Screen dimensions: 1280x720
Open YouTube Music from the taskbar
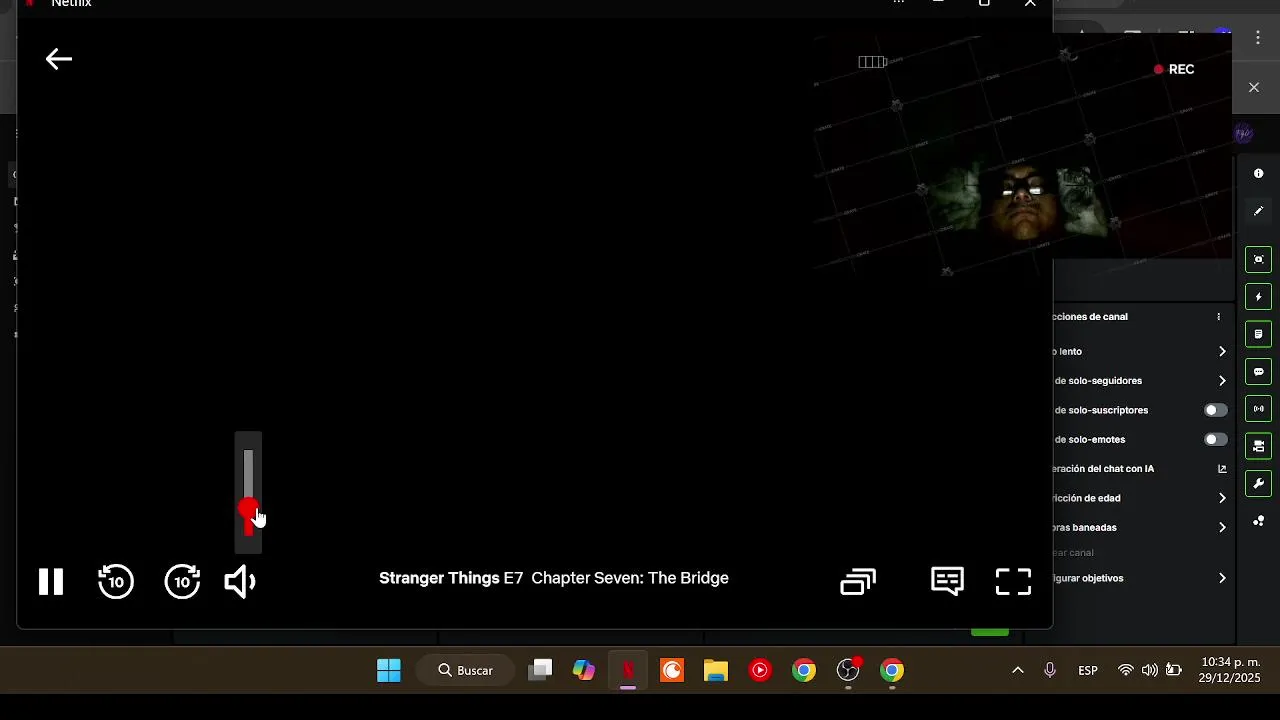coord(760,670)
